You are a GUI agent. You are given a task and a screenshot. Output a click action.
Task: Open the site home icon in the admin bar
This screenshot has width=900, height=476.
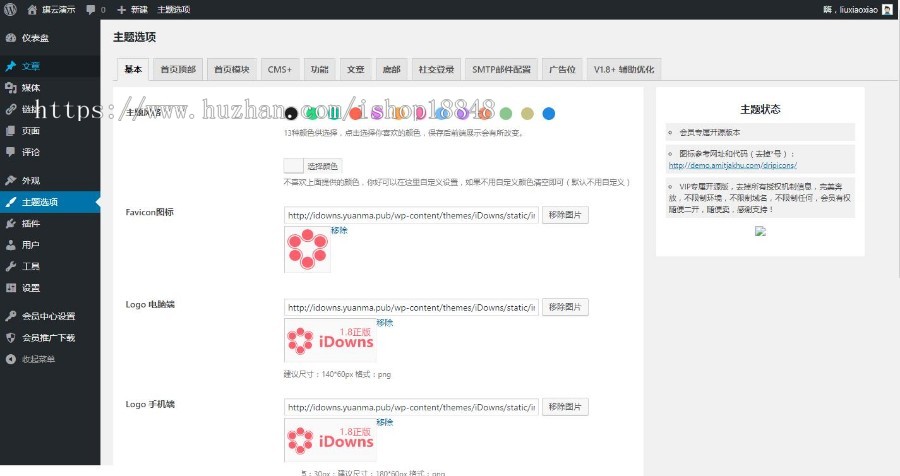tap(32, 9)
